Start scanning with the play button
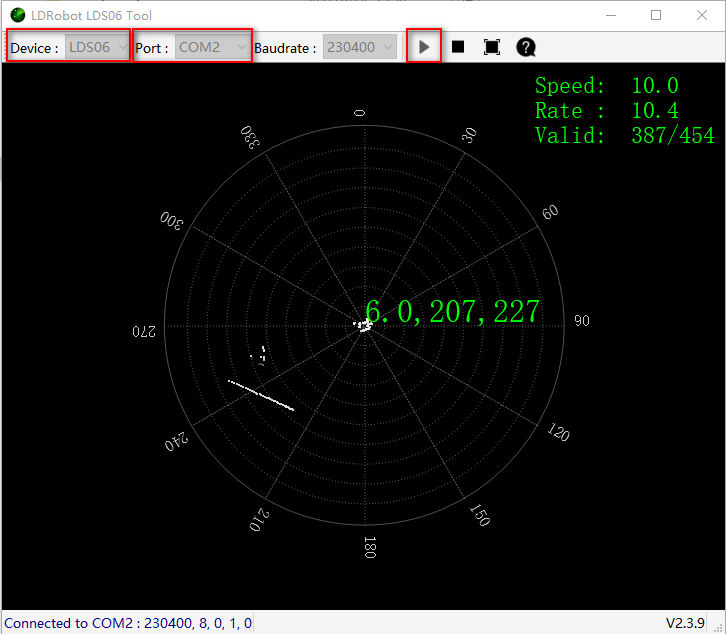The width and height of the screenshot is (726, 634). coord(424,47)
